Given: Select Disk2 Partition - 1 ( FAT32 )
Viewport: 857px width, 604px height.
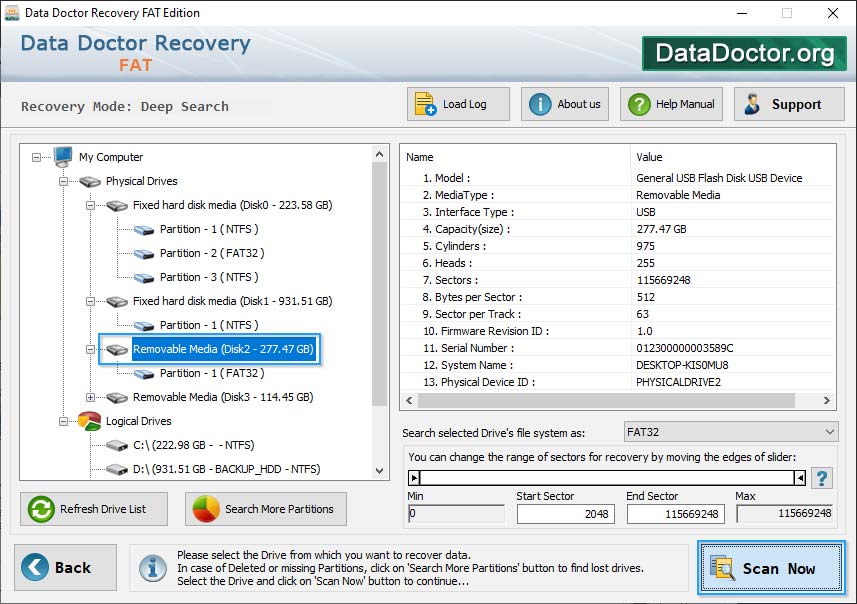Looking at the screenshot, I should click(212, 373).
